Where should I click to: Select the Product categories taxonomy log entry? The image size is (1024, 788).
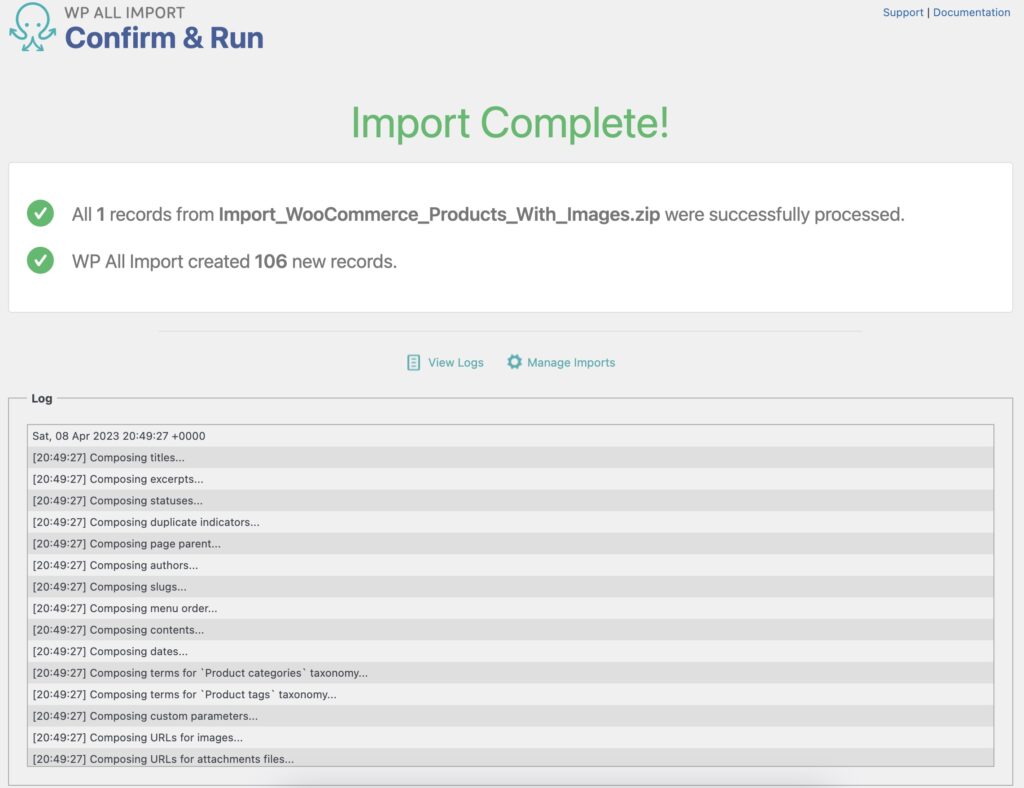click(x=200, y=672)
